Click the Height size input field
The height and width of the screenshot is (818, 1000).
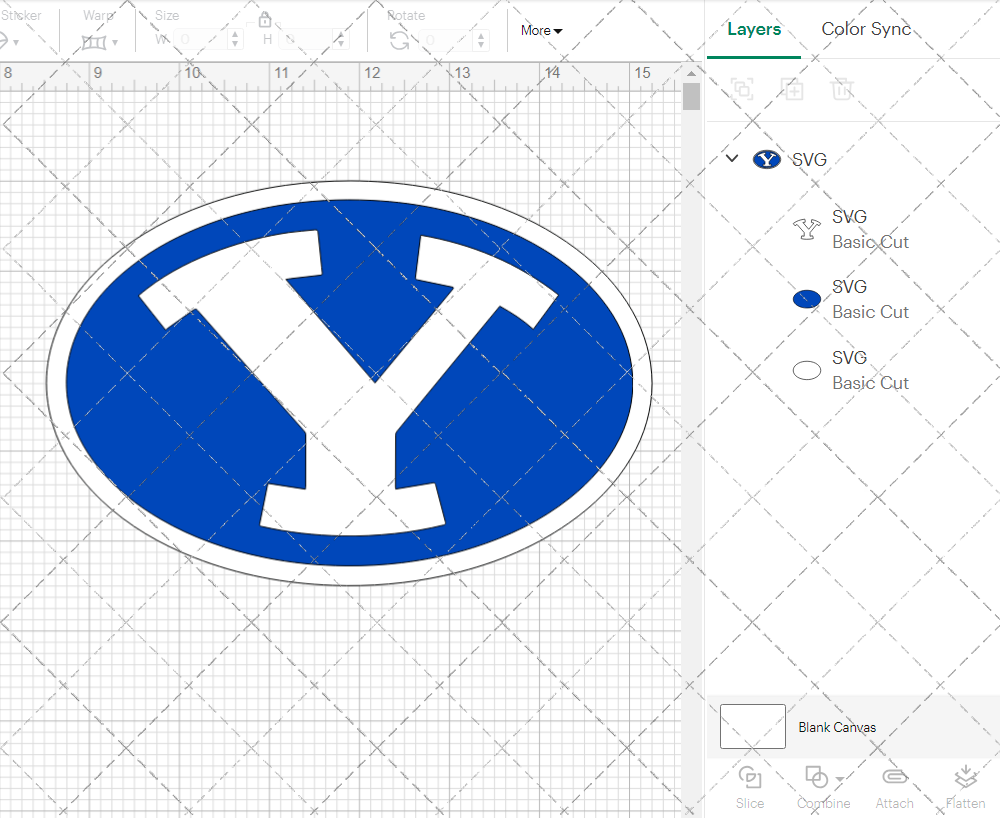(305, 40)
